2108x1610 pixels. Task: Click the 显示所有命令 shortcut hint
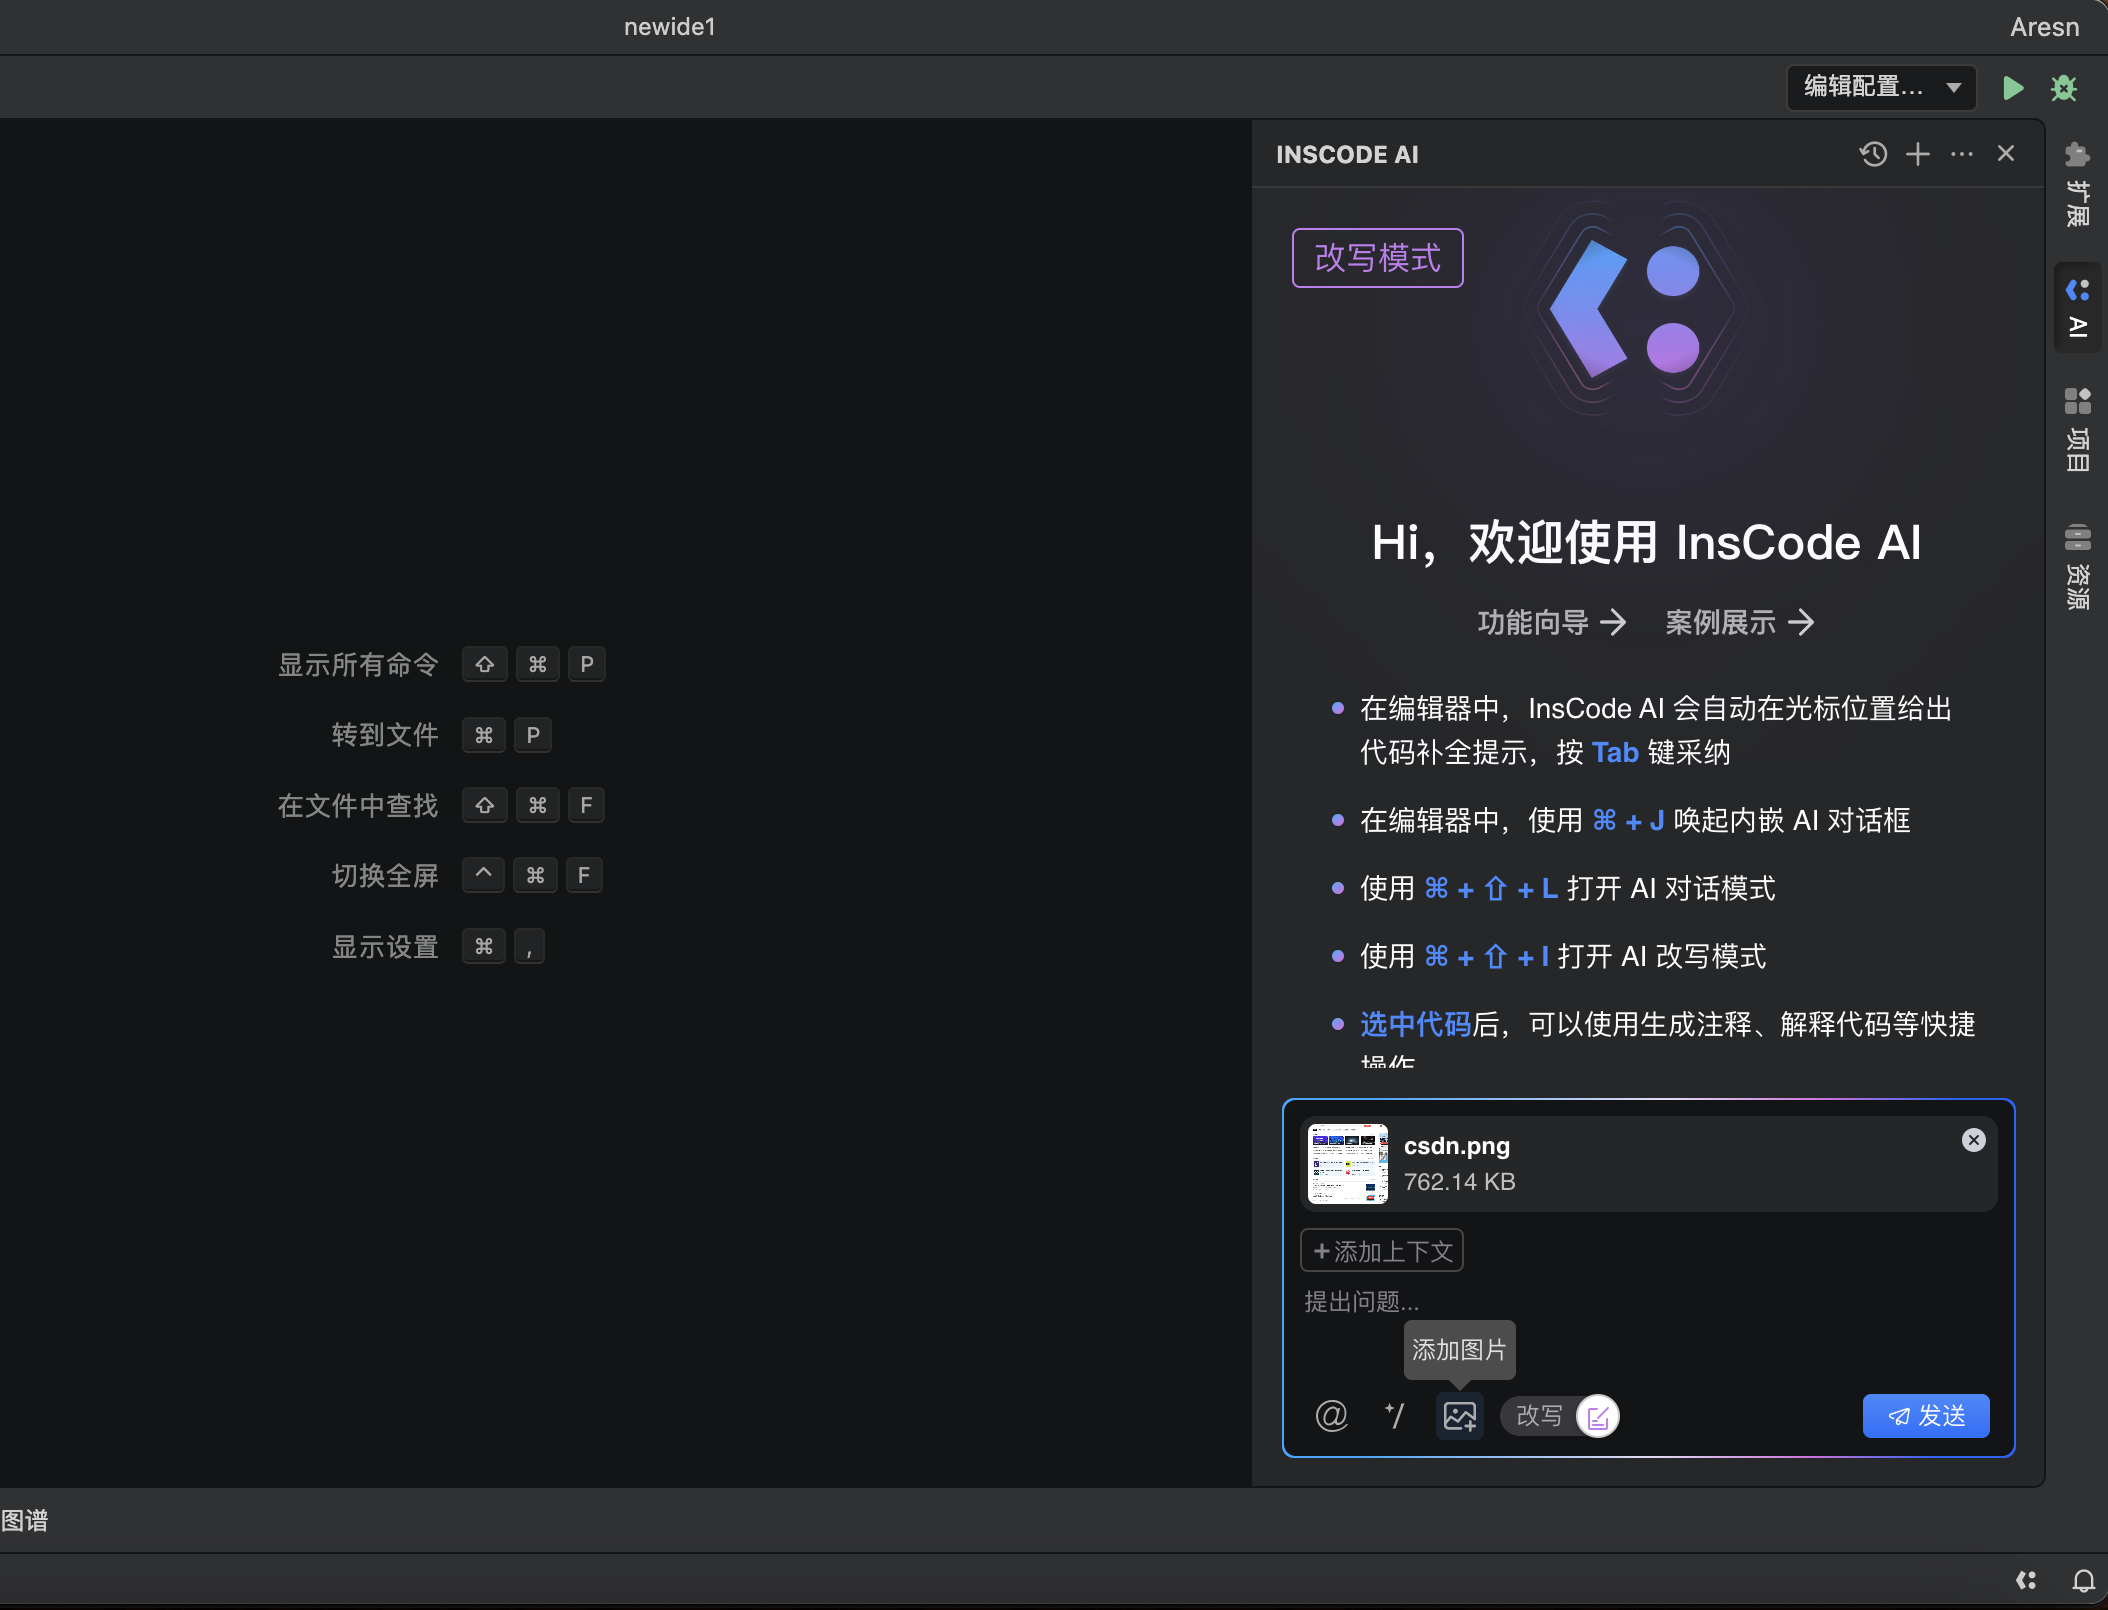(442, 664)
